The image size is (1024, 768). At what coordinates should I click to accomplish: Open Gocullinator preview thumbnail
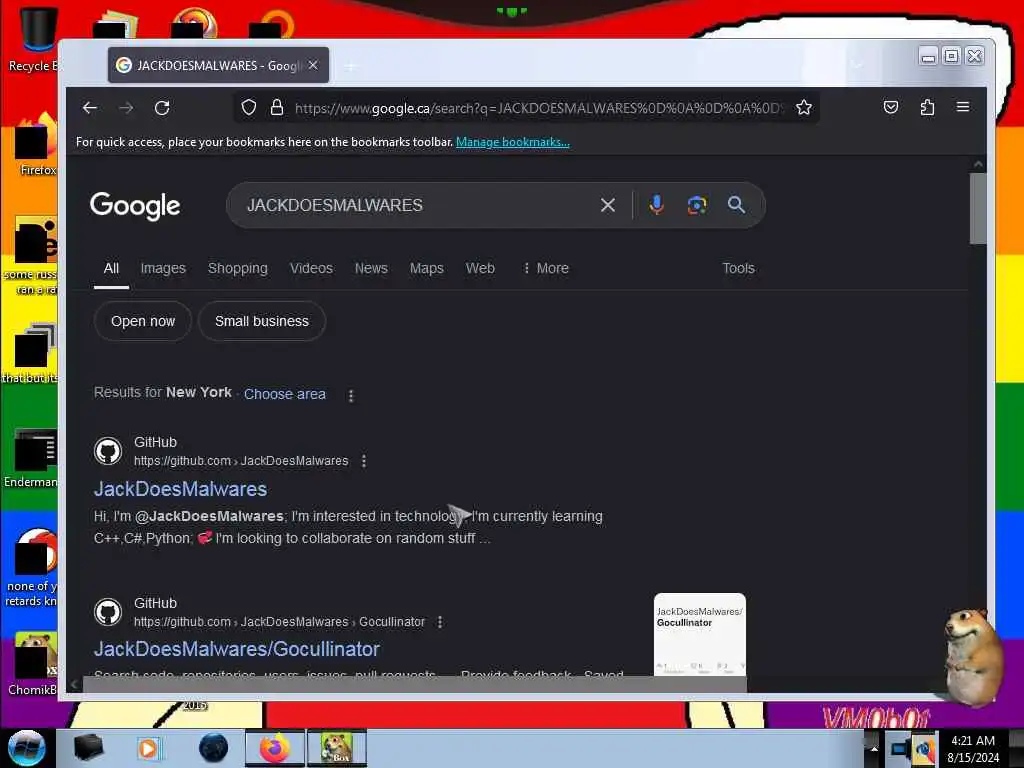tap(699, 634)
